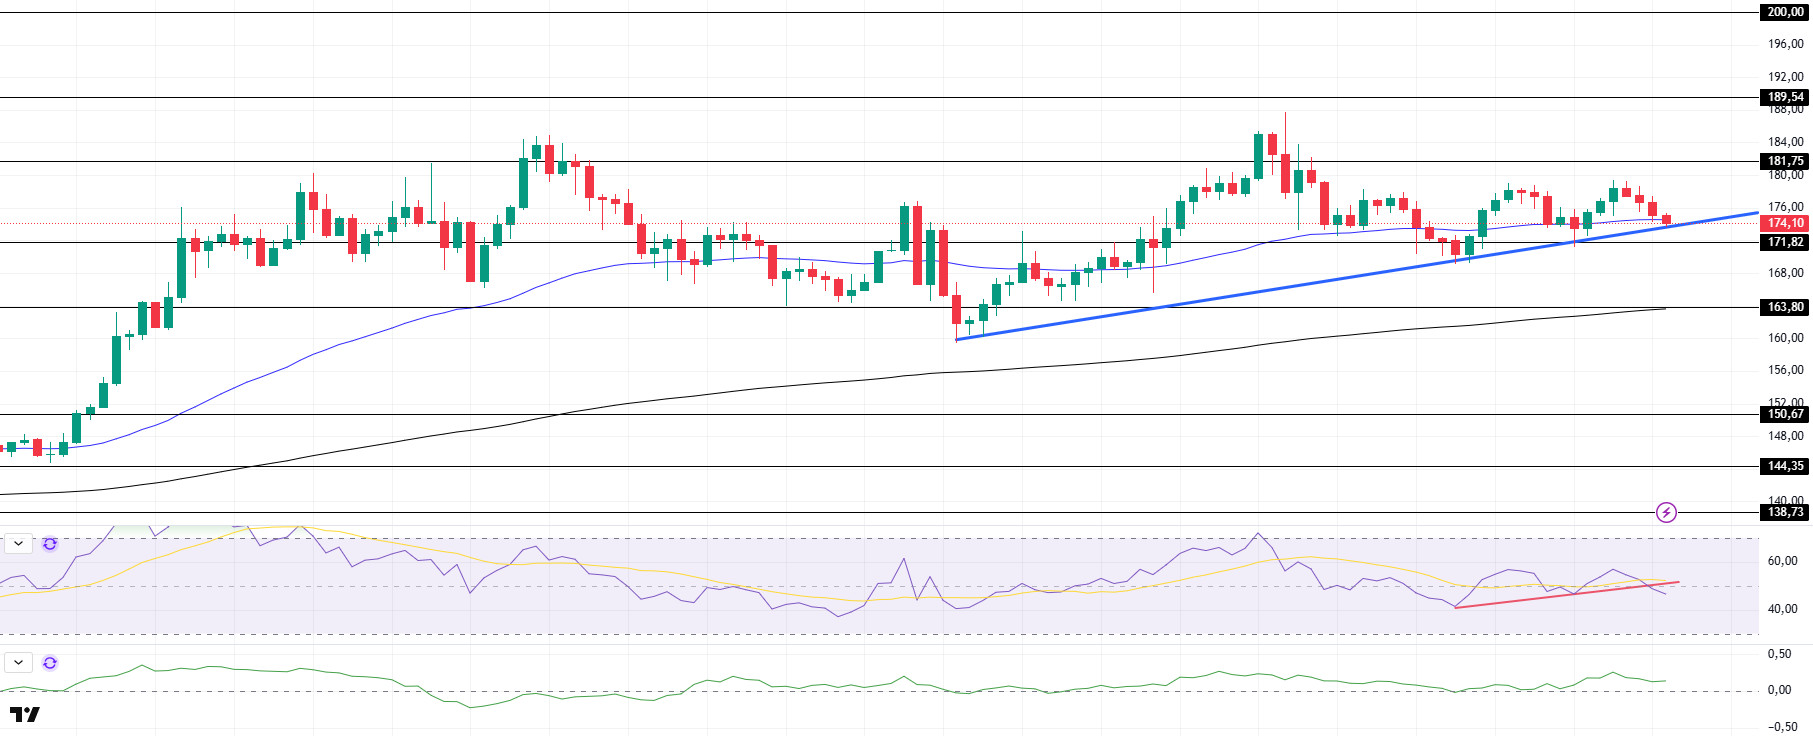Click the 192,00 price axis value

click(1785, 77)
